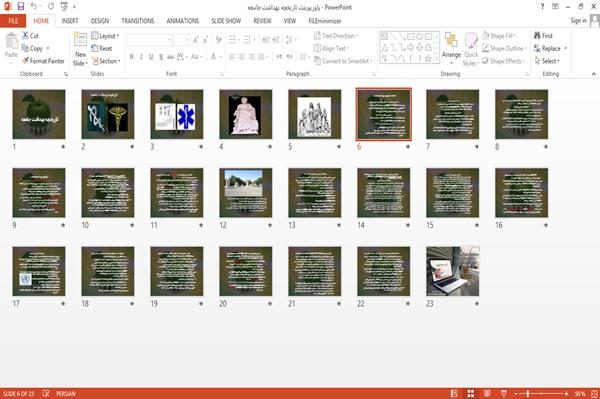Click the Sign in link

click(x=578, y=21)
